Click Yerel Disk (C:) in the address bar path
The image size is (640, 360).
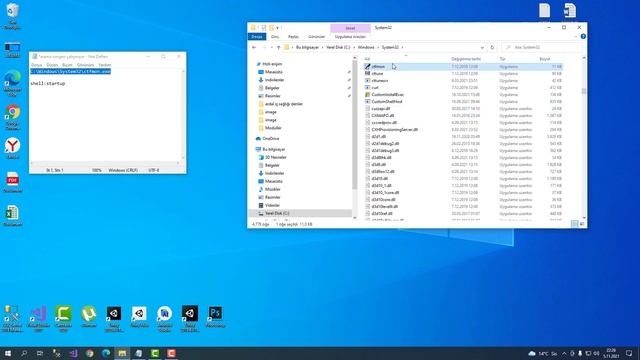point(338,47)
